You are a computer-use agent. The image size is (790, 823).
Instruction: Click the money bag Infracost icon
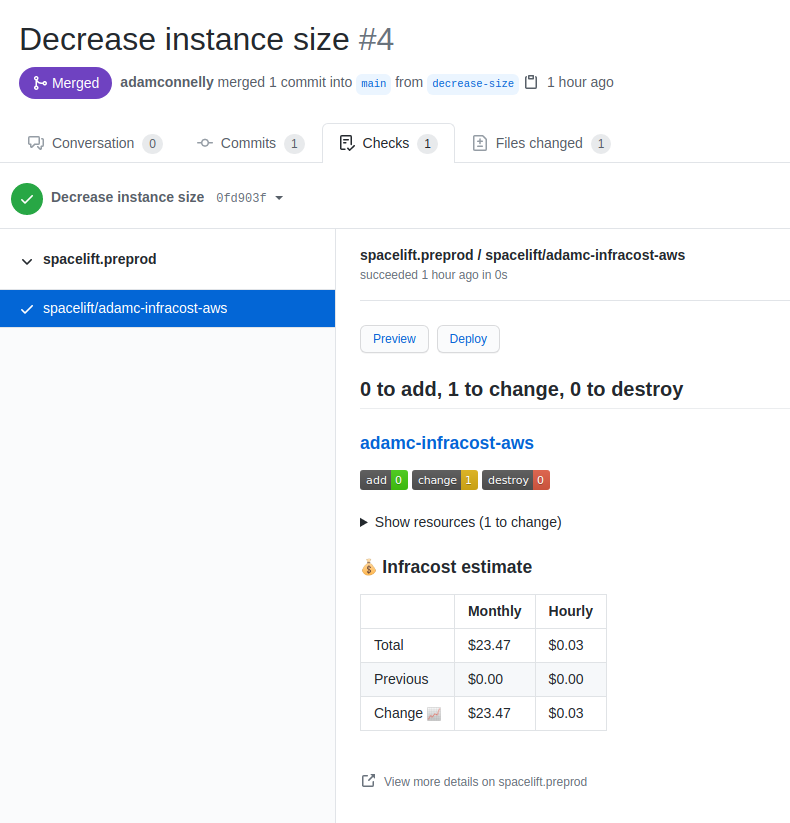pos(369,568)
